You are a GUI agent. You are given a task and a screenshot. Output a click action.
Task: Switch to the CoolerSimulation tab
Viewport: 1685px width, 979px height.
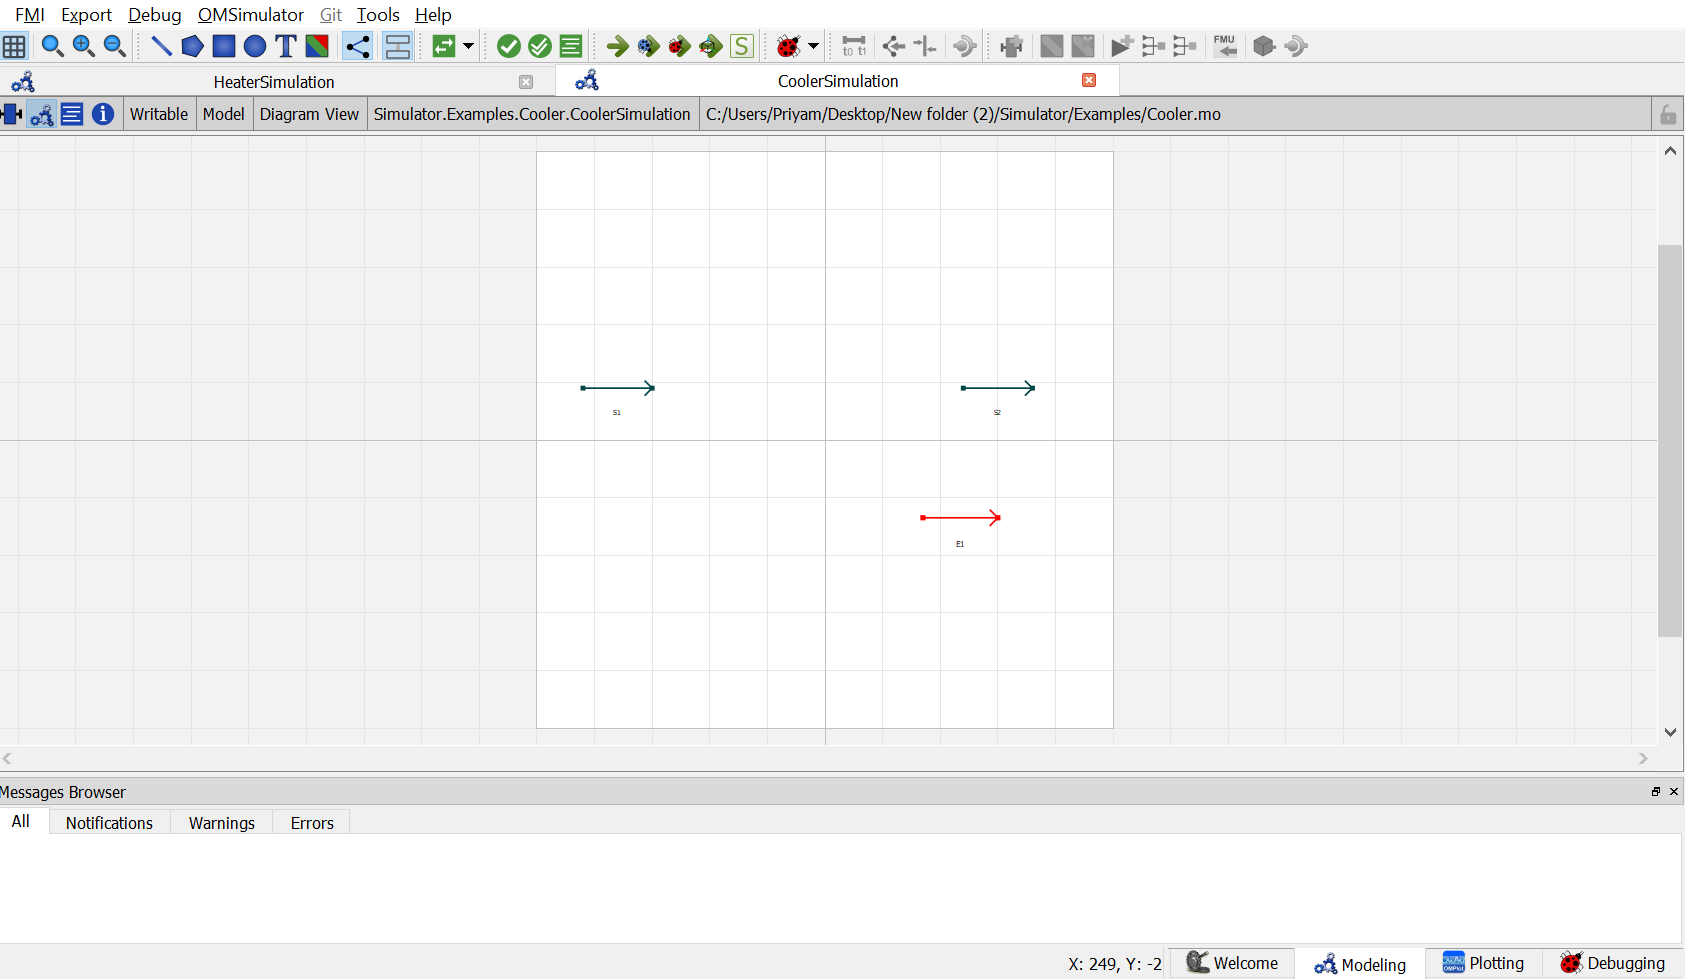tap(838, 81)
